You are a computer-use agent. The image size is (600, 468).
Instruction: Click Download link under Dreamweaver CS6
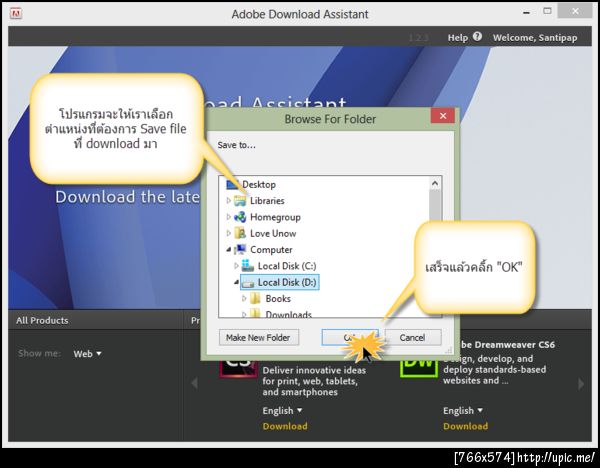click(x=465, y=426)
